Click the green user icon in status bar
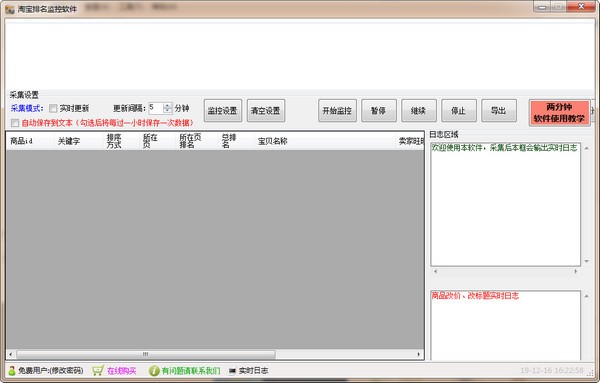The width and height of the screenshot is (600, 383). [12, 370]
